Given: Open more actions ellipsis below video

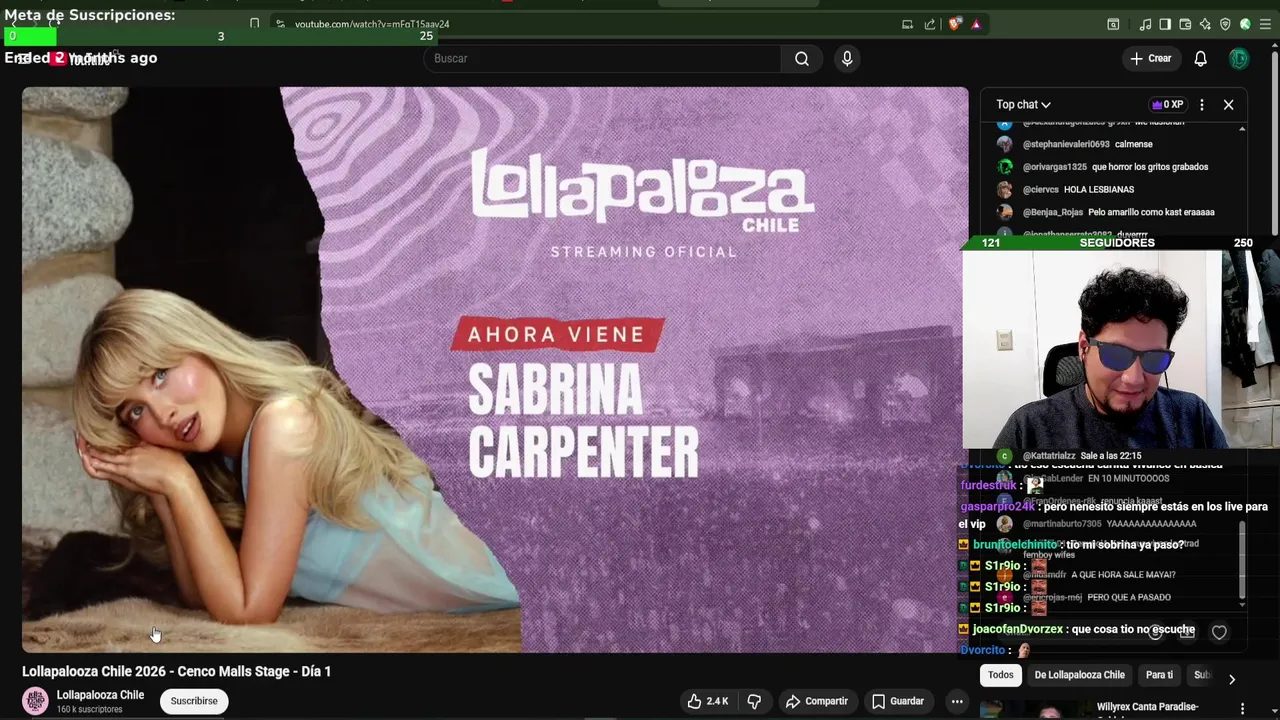Looking at the screenshot, I should click(957, 701).
